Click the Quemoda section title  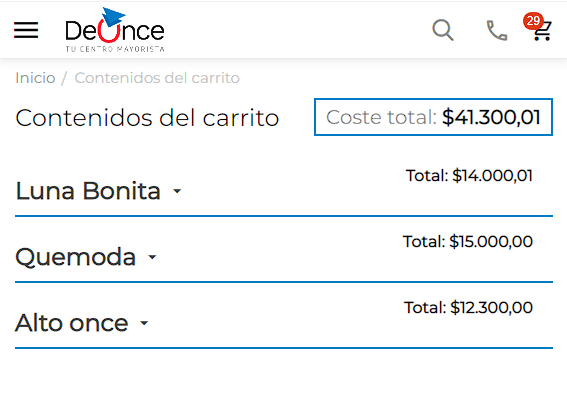tap(76, 257)
